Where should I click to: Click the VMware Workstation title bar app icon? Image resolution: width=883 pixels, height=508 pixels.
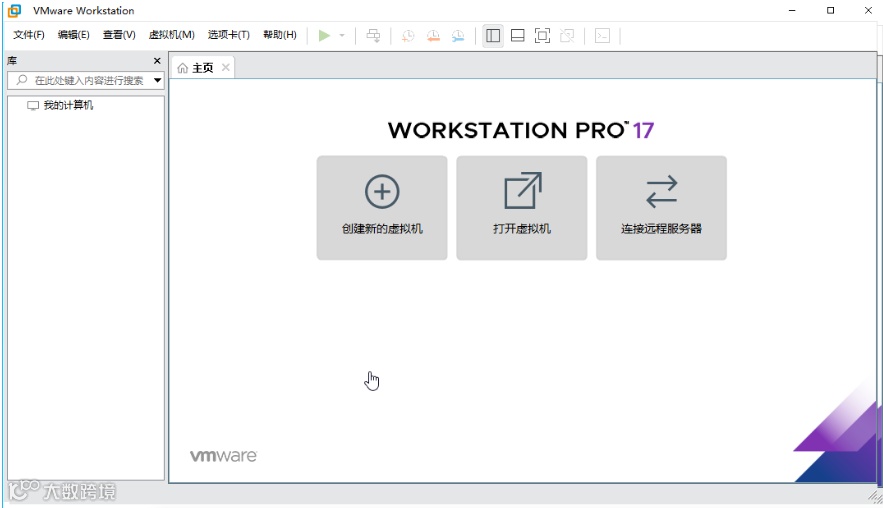15,11
